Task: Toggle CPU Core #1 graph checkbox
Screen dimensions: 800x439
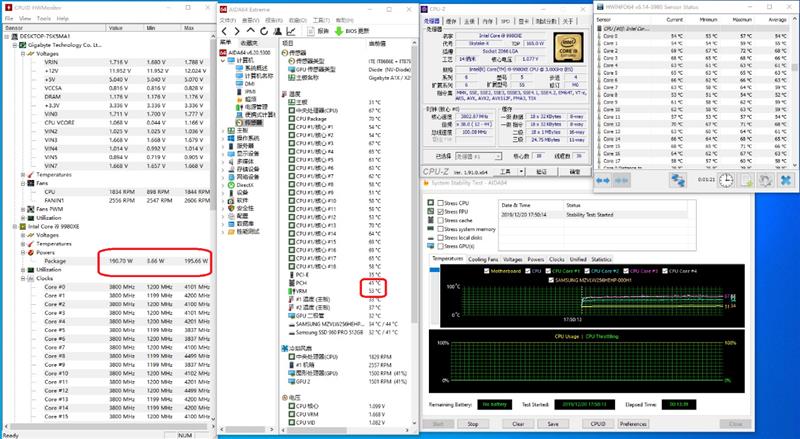Action: click(548, 271)
